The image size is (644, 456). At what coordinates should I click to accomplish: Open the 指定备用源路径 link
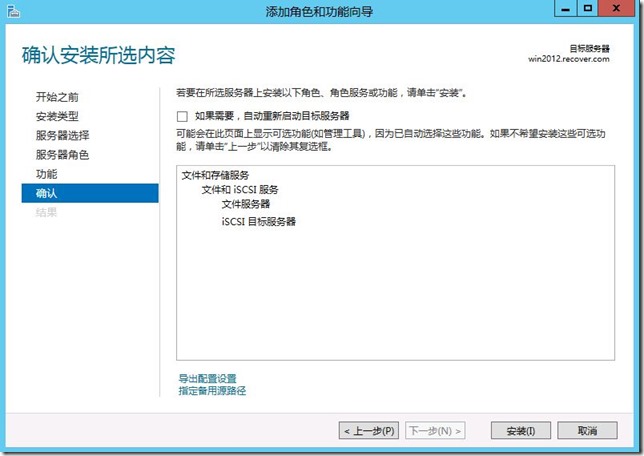click(x=212, y=391)
